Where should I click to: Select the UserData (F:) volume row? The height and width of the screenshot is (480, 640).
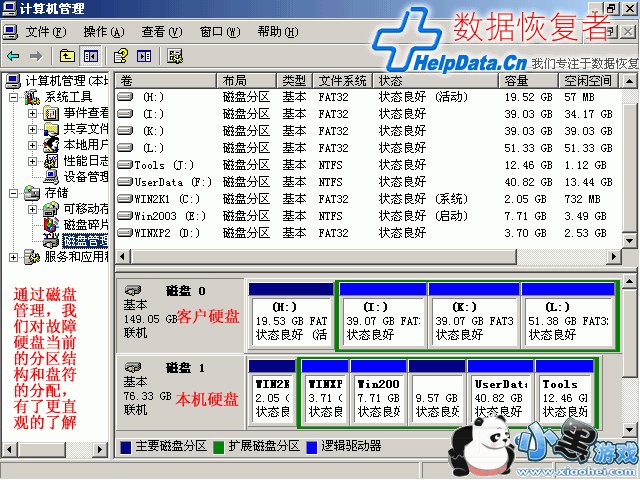coord(368,182)
